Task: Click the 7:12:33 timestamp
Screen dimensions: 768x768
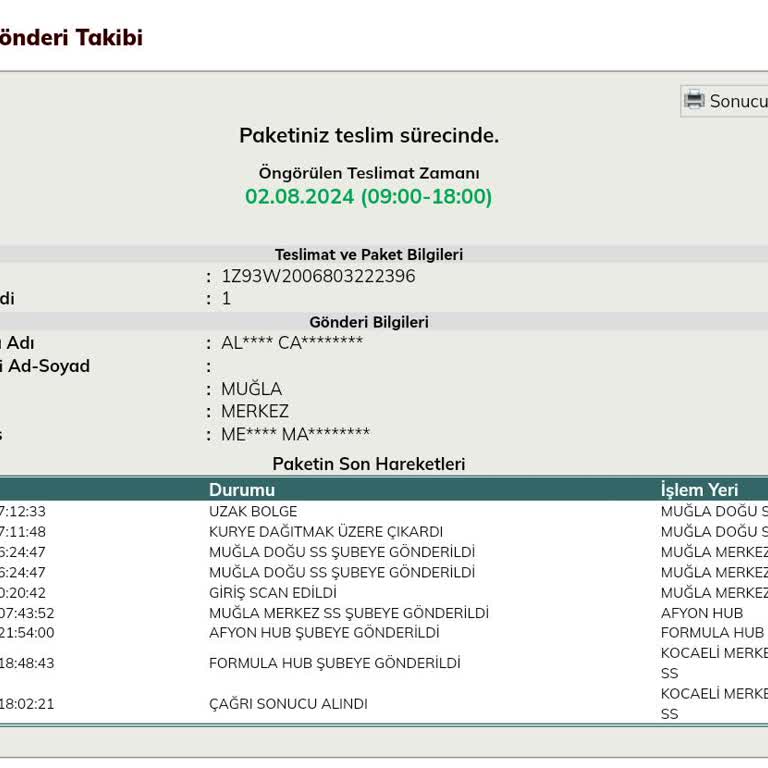Action: (x=23, y=511)
